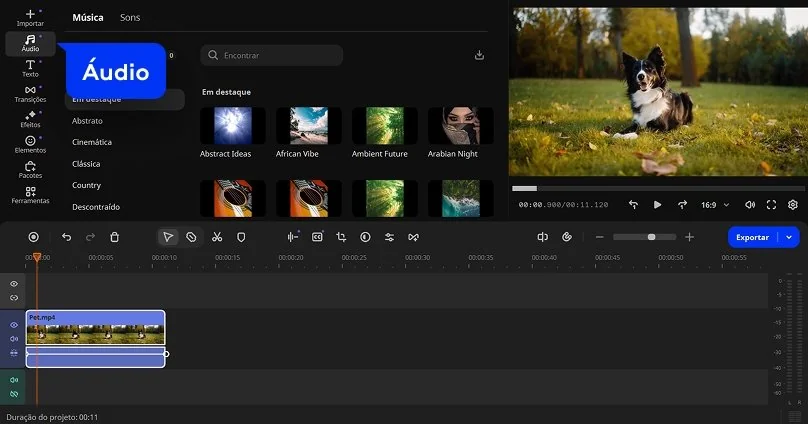808x424 pixels.
Task: Switch to the Sons tab
Action: point(130,18)
